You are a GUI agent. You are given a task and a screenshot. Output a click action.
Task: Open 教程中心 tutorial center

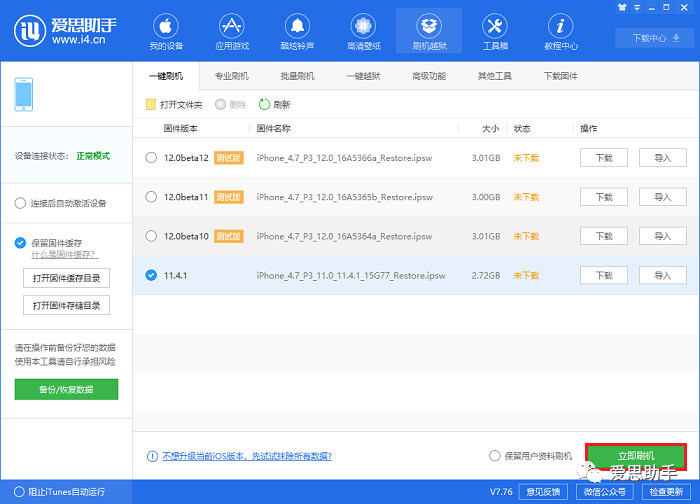561,32
